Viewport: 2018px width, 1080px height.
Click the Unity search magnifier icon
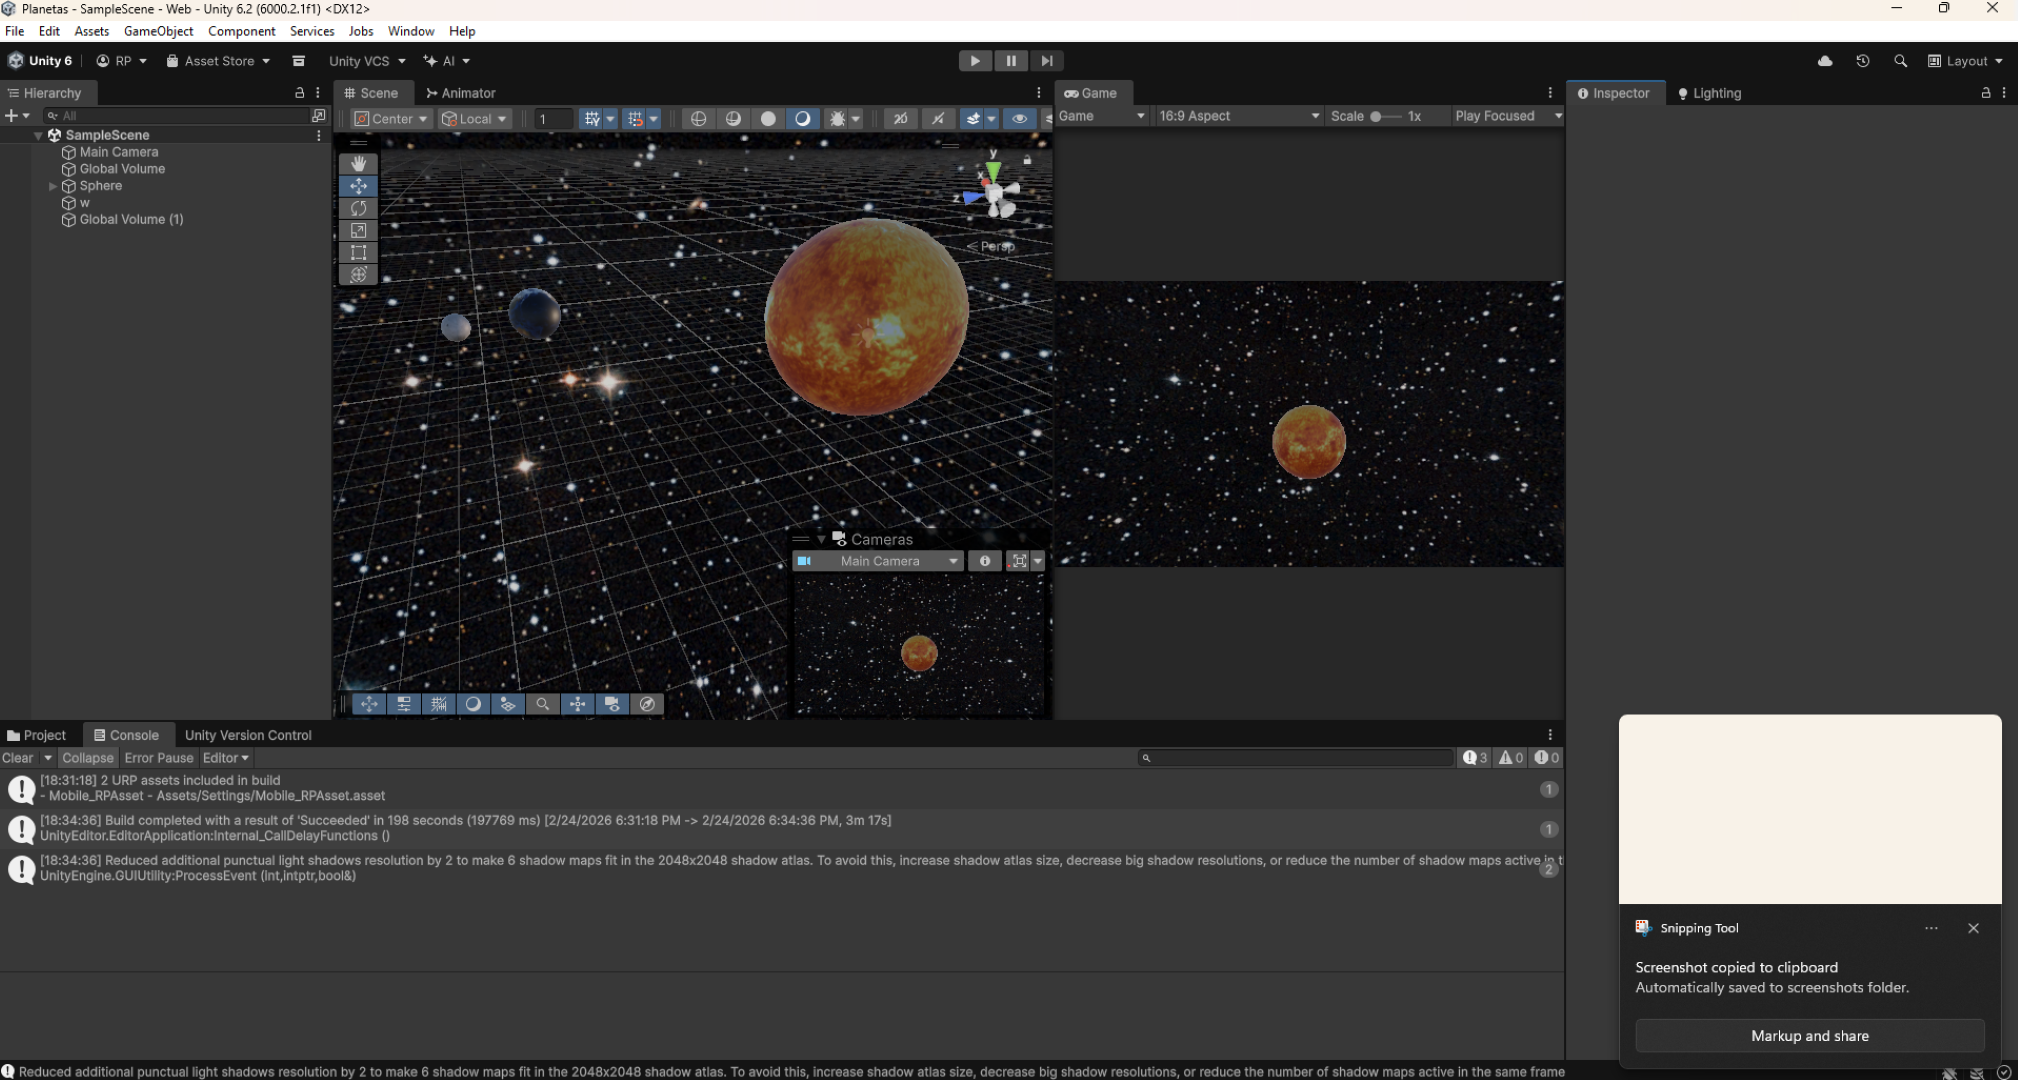click(x=1900, y=61)
